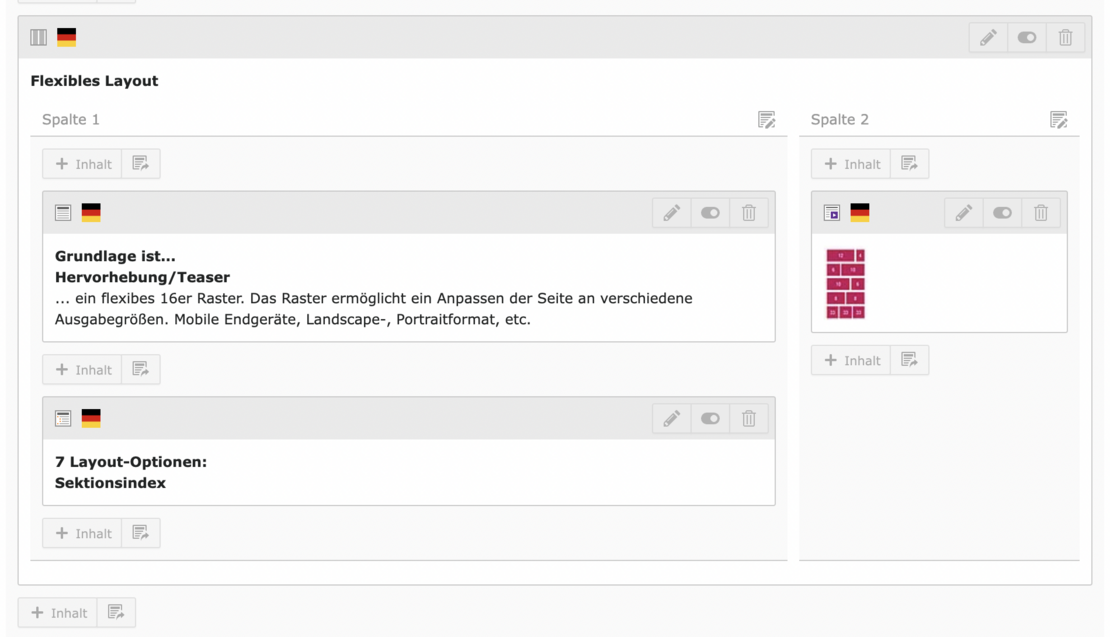Click the German flag on Flexibles Layout header
Screen dimensions: 1110x637
click(x=67, y=38)
